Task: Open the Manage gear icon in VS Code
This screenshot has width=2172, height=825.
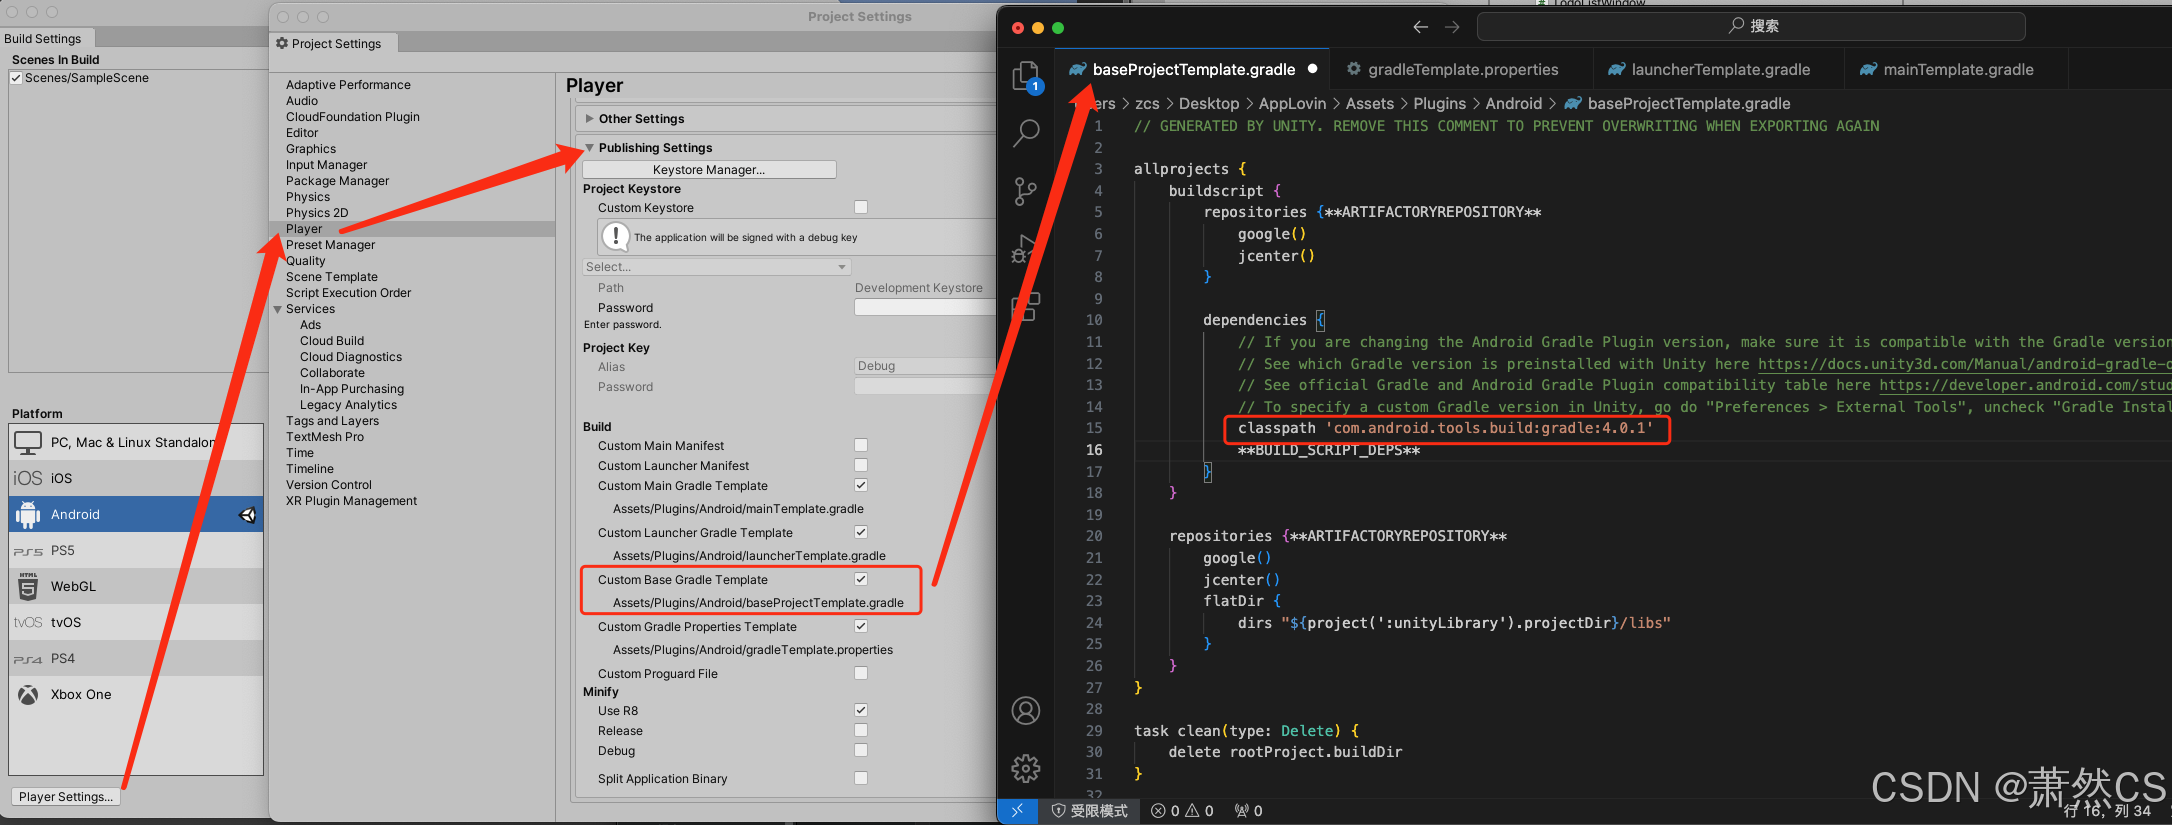Action: point(1026,768)
